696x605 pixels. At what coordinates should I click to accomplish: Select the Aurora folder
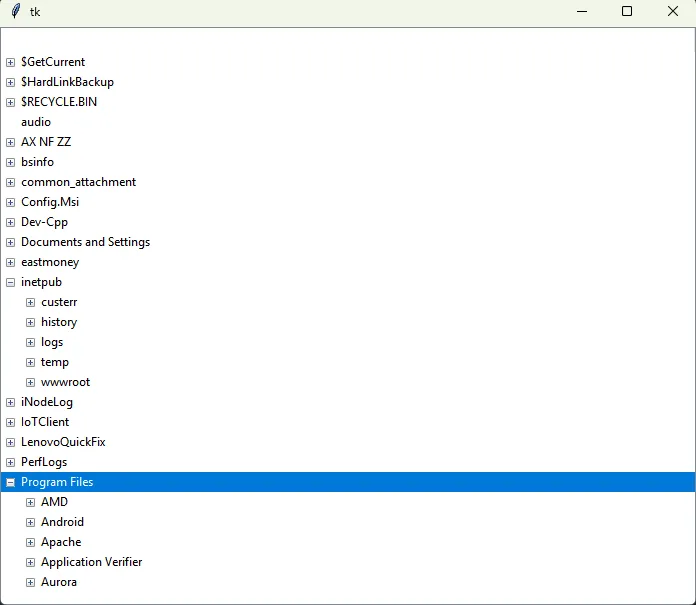pyautogui.click(x=59, y=582)
